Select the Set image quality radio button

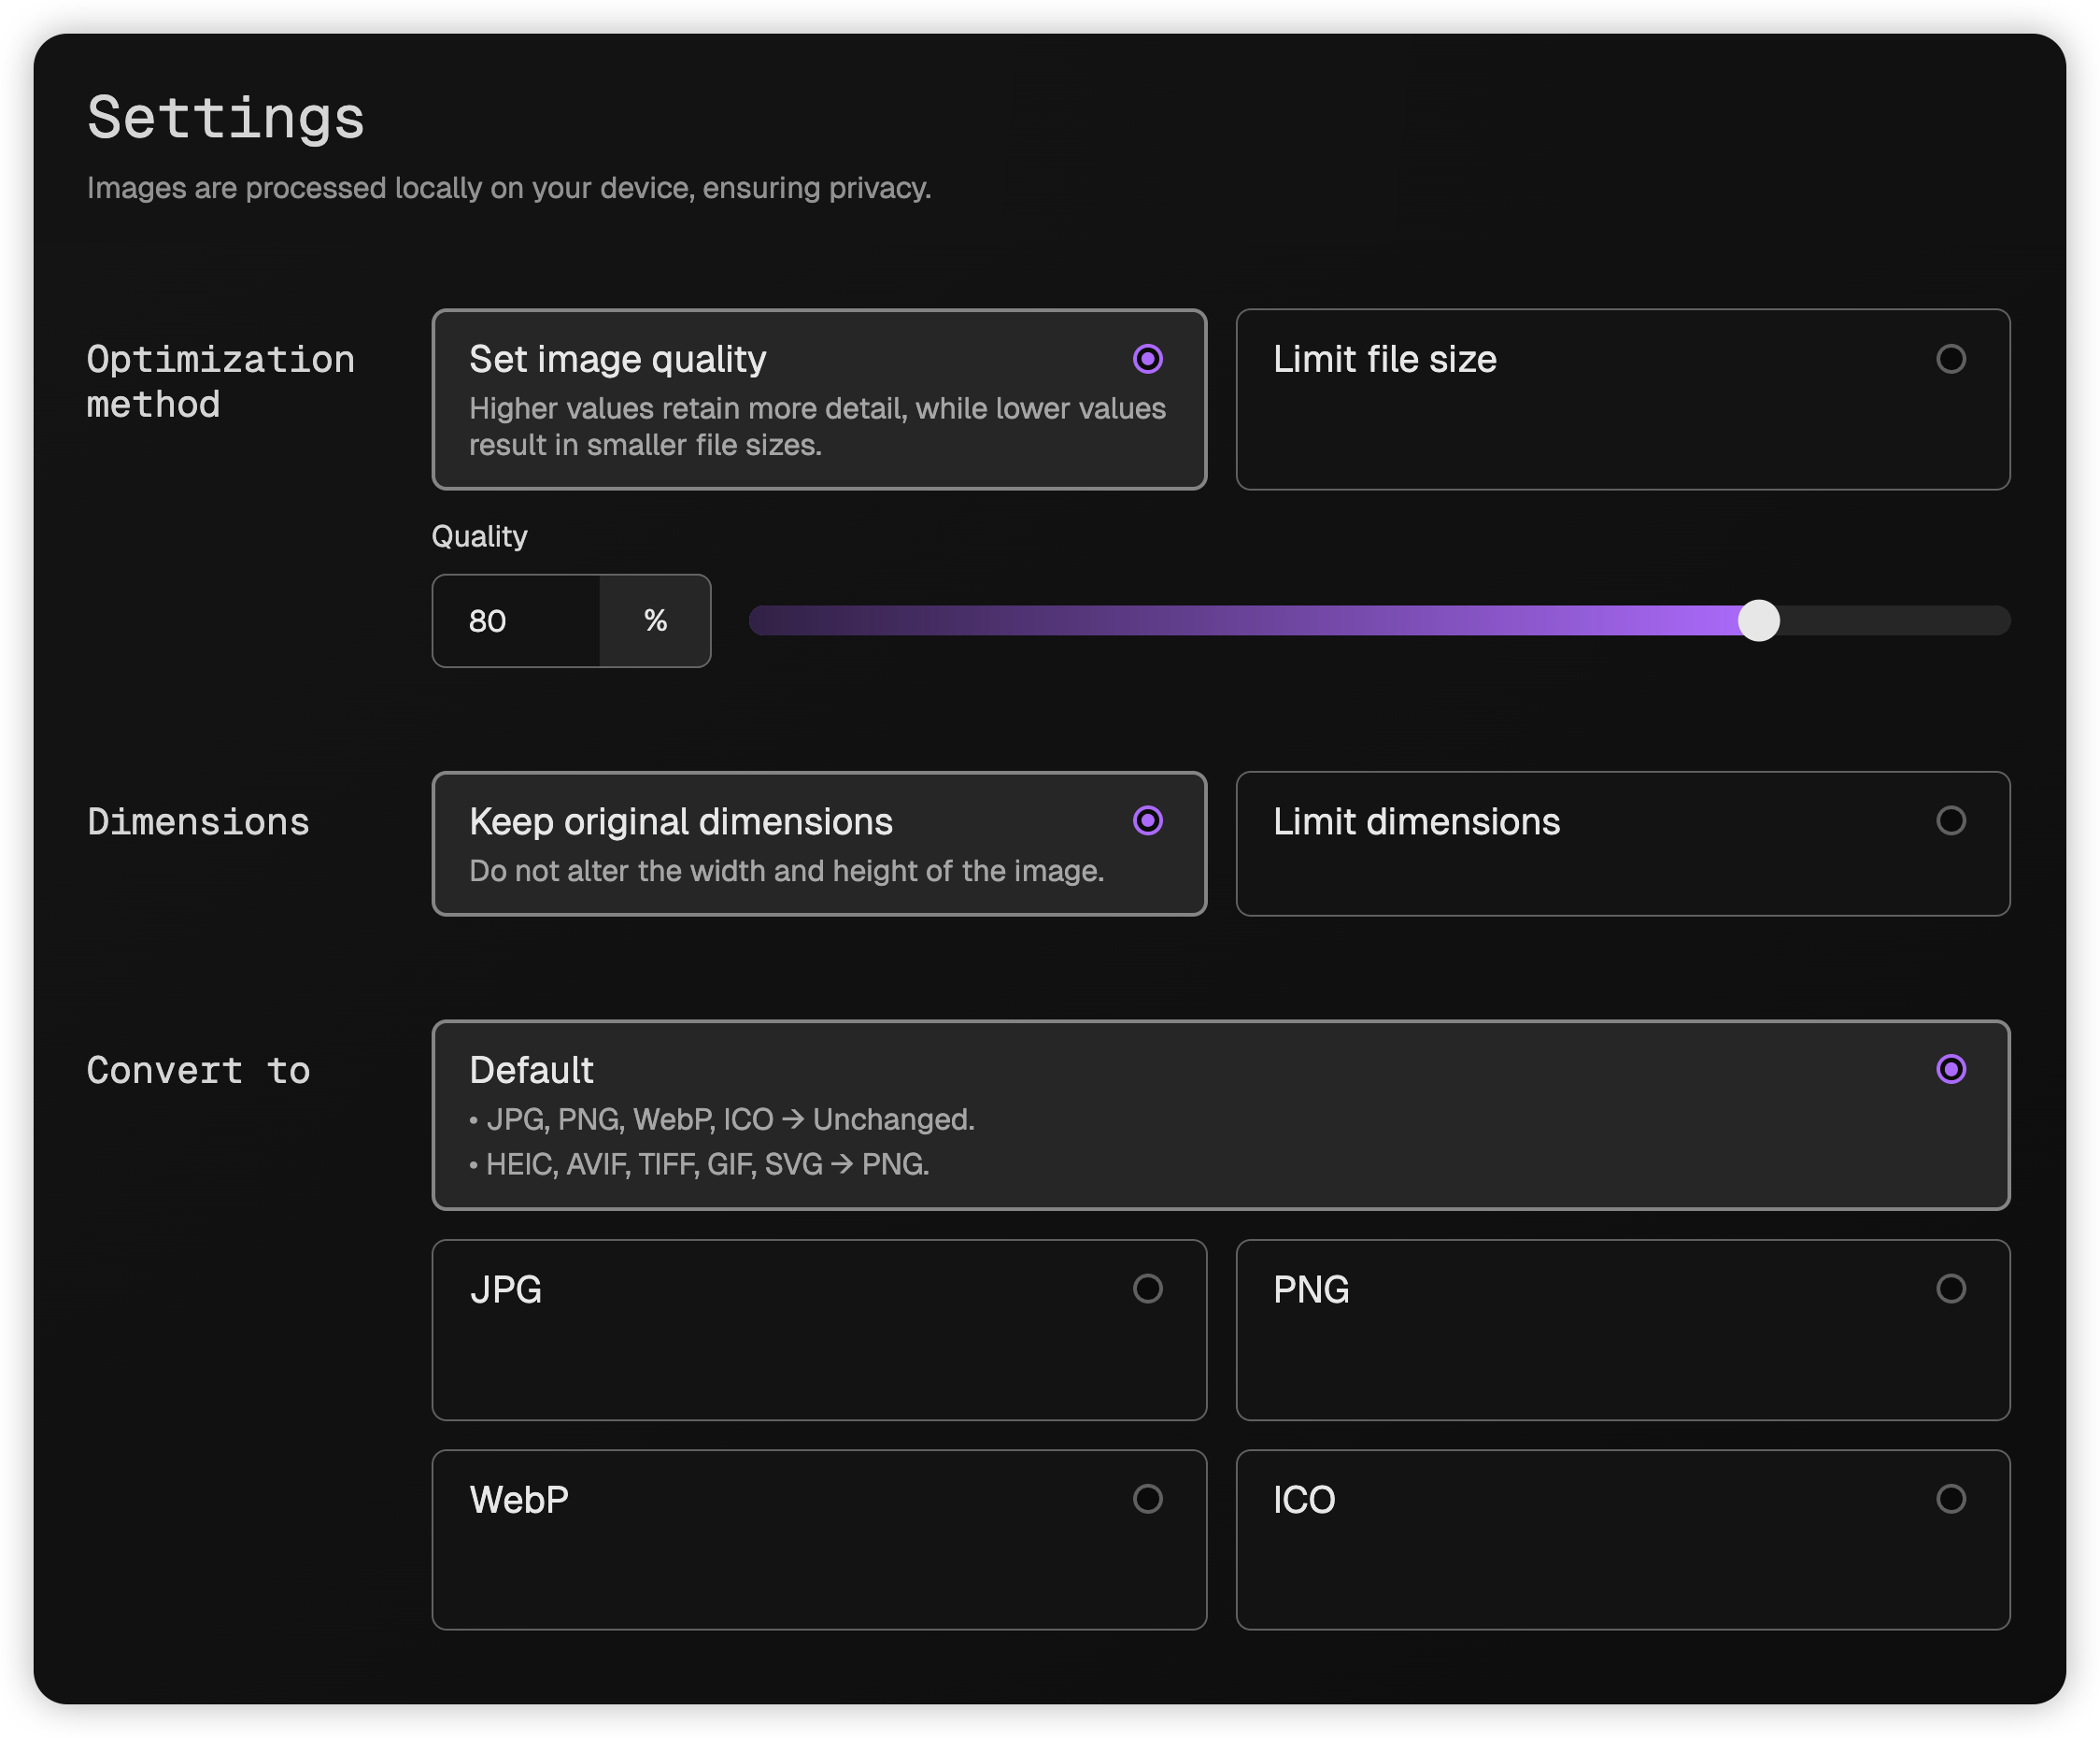click(x=1147, y=359)
